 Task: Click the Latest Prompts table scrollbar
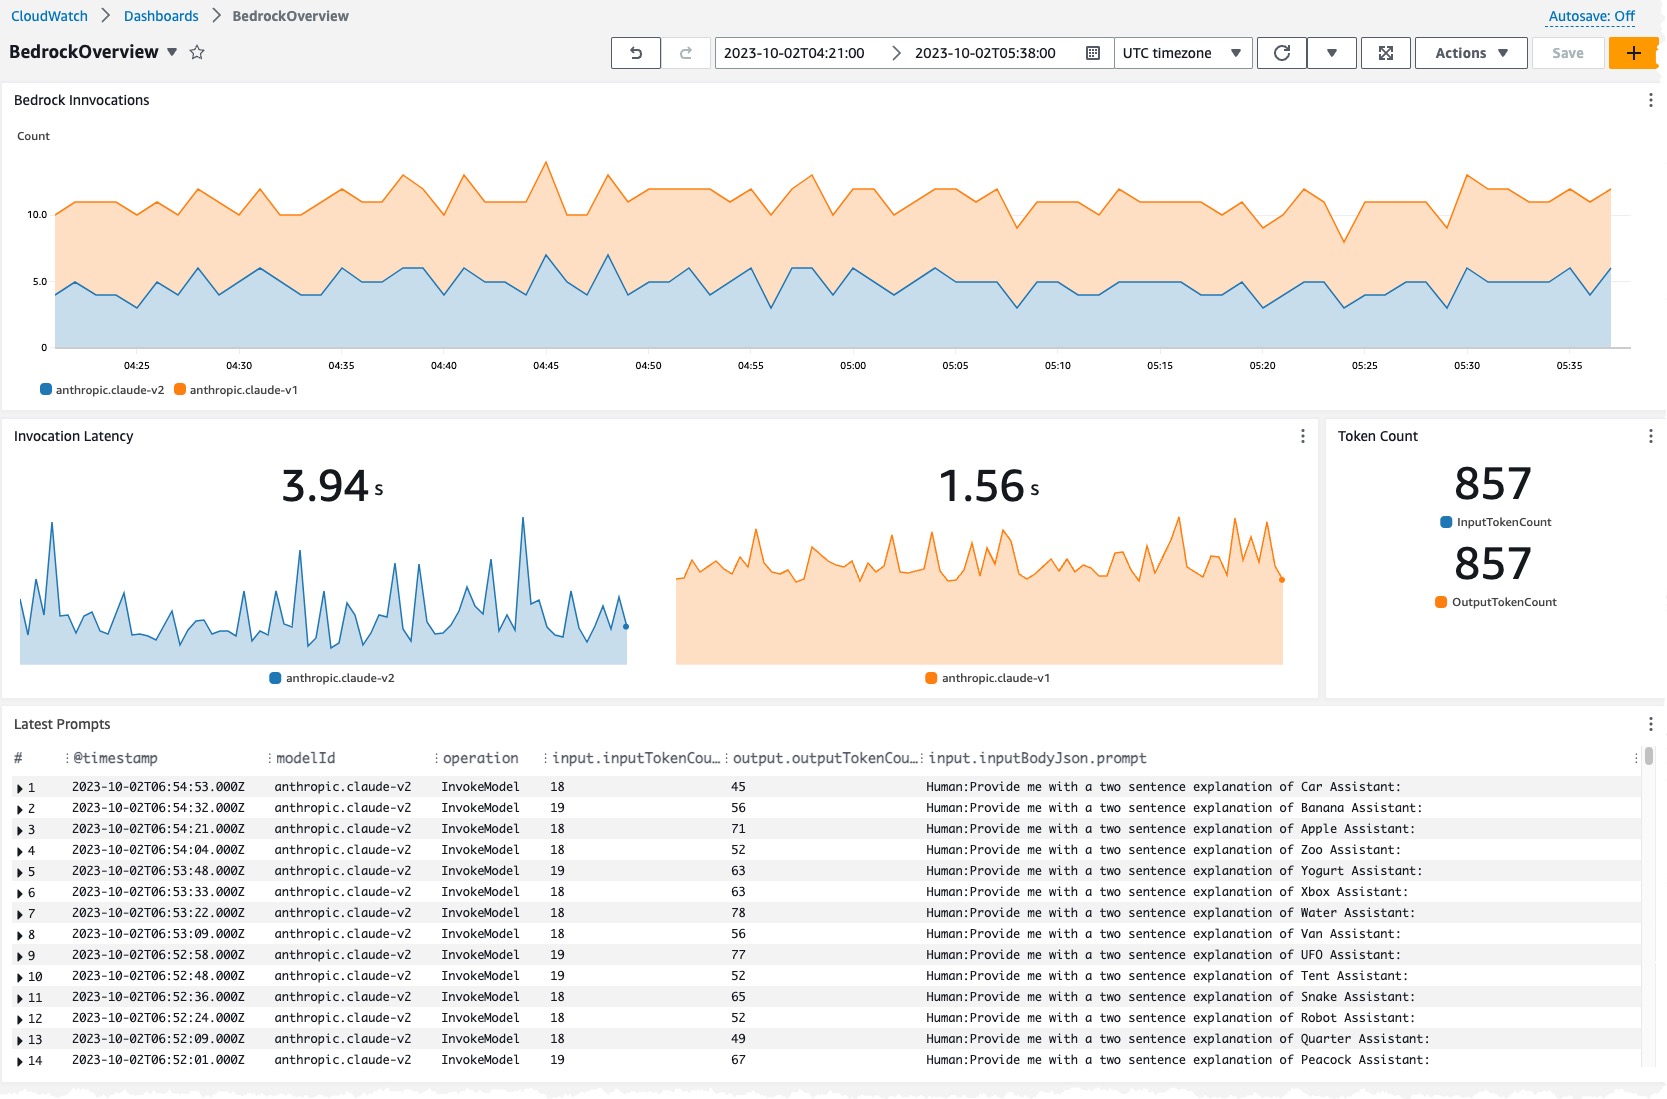pyautogui.click(x=1649, y=756)
